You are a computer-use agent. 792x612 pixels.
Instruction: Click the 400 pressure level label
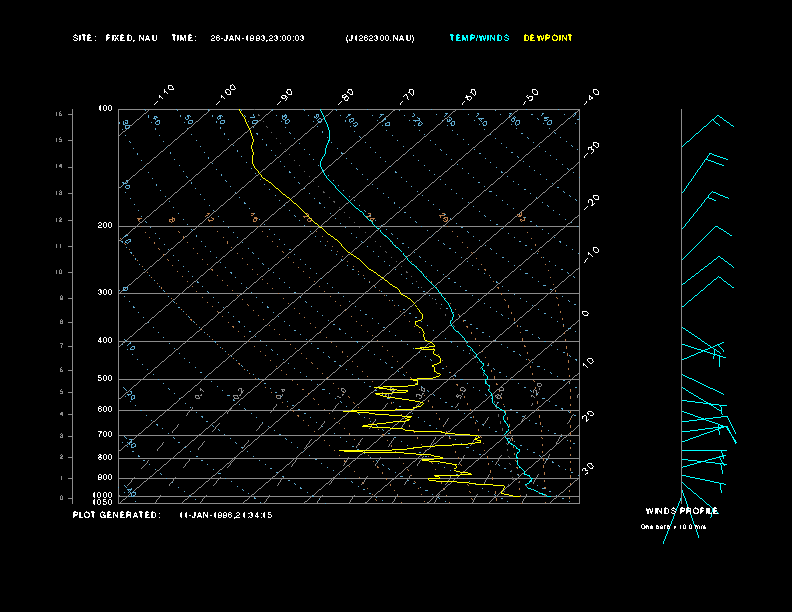105,340
